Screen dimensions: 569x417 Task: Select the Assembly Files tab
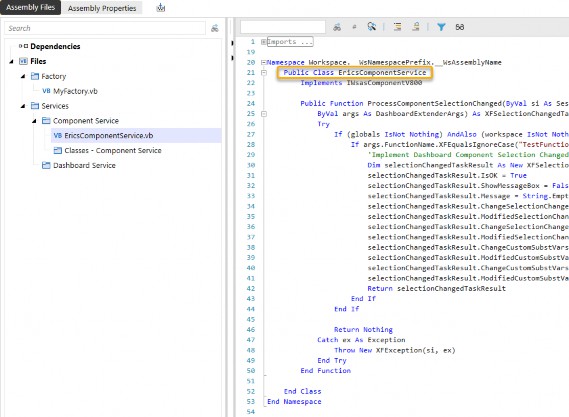pyautogui.click(x=30, y=7)
